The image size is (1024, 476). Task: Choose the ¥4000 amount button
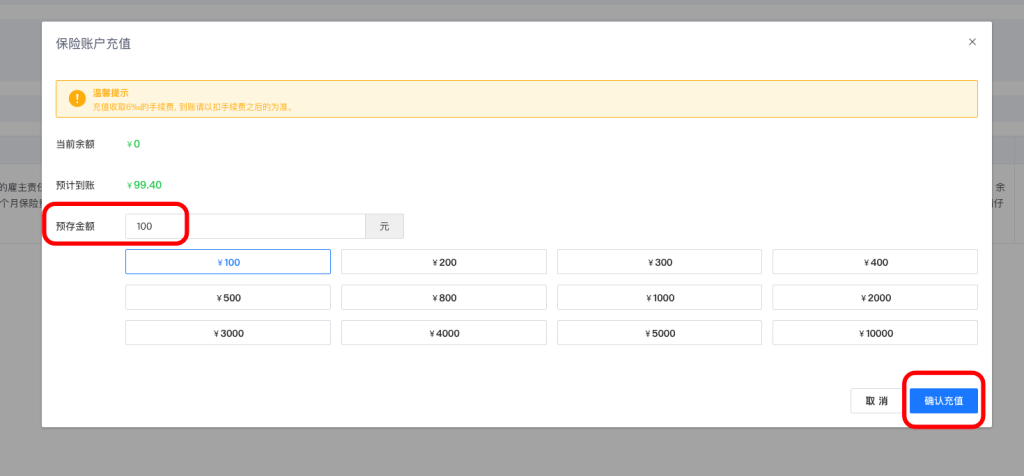point(444,333)
